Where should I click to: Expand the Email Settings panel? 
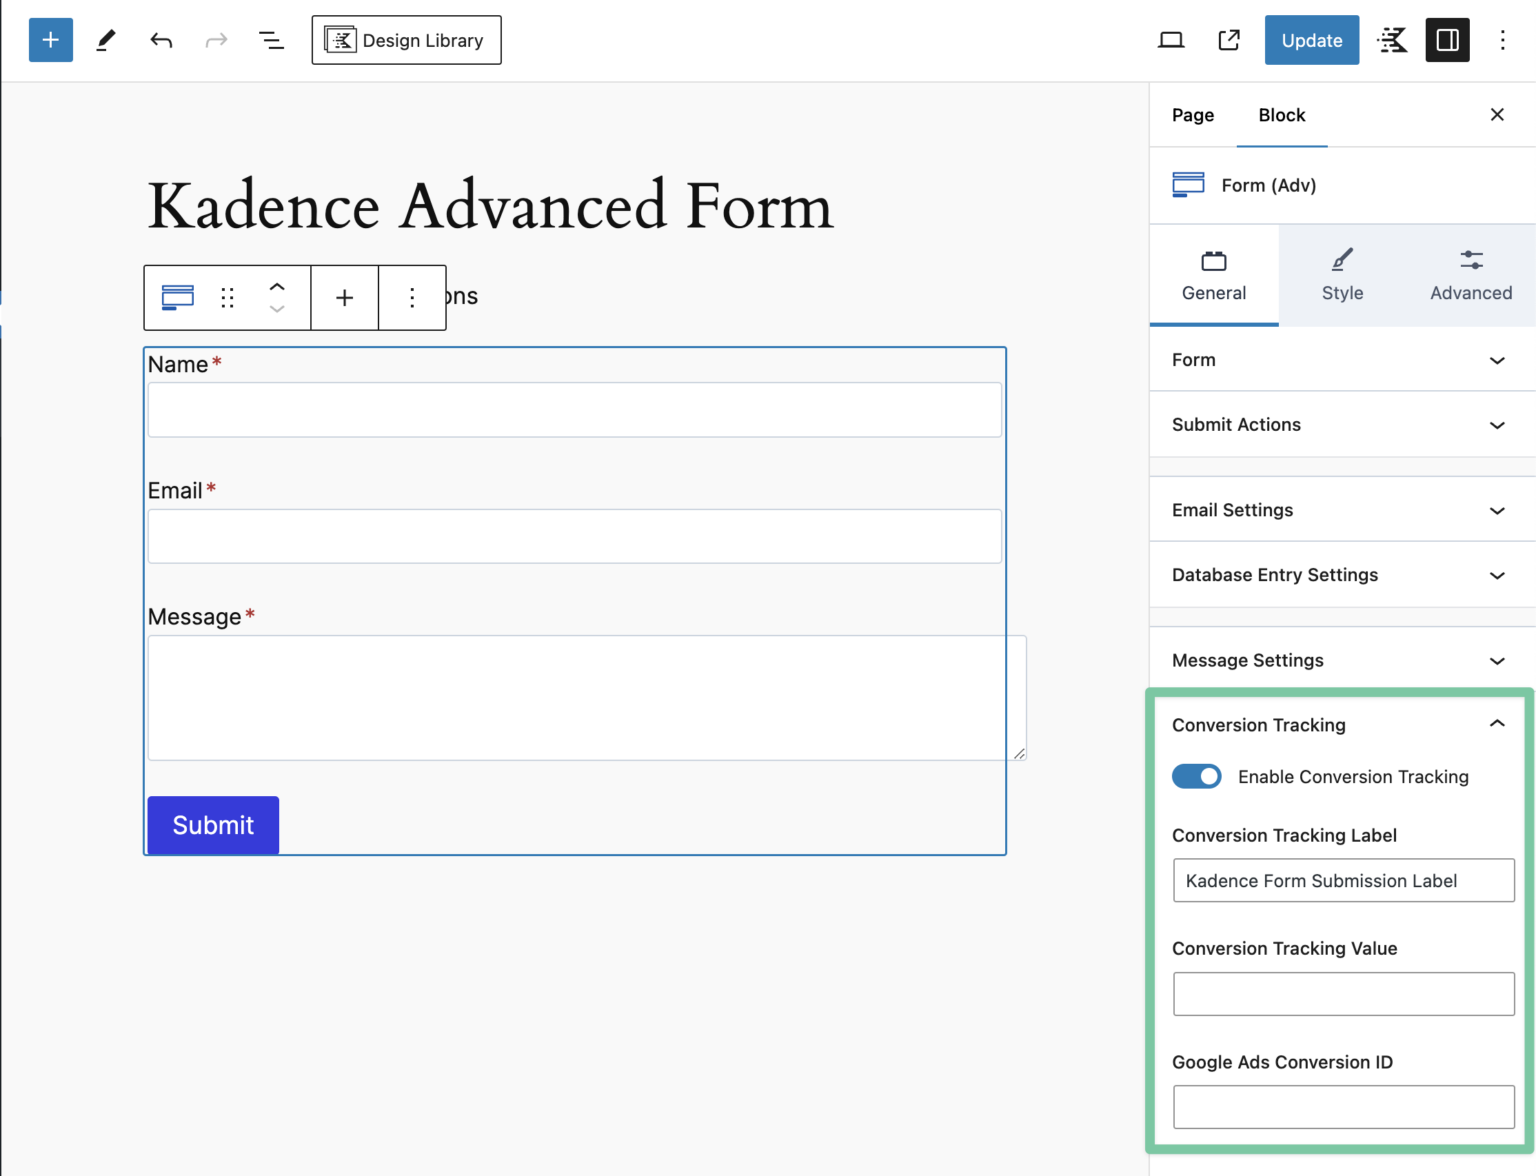[1342, 510]
